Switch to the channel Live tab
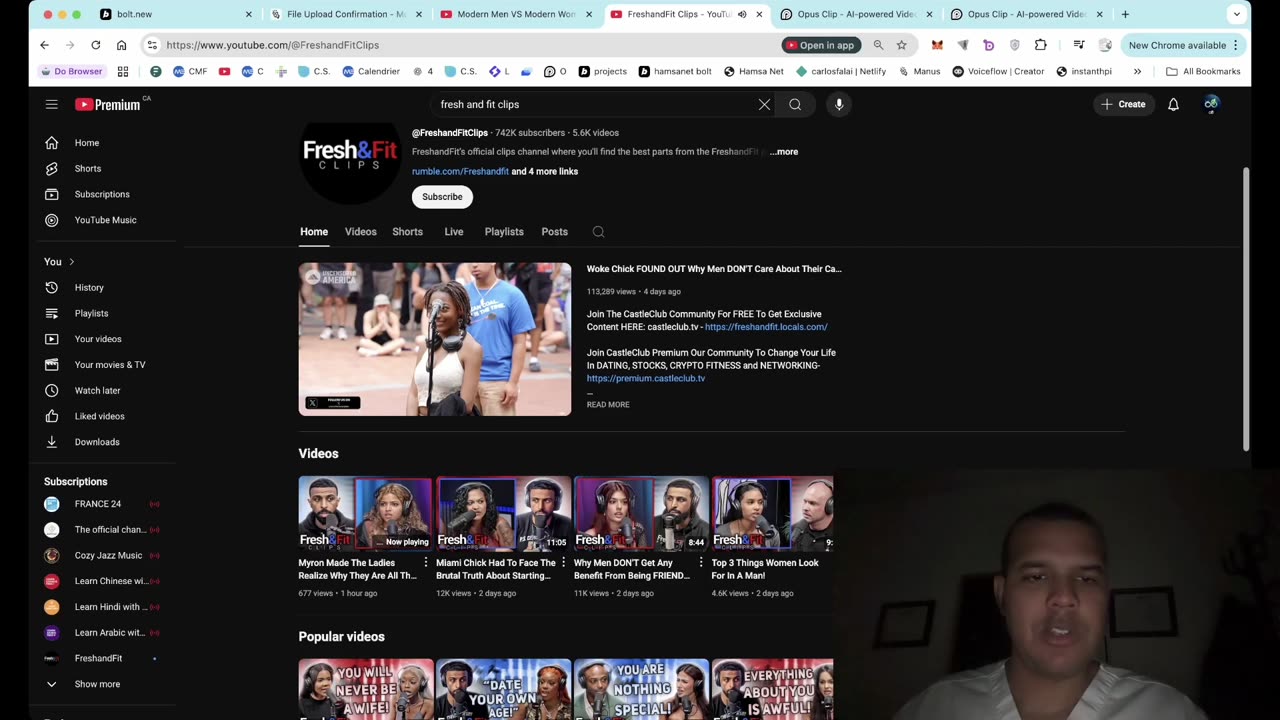 [x=454, y=232]
